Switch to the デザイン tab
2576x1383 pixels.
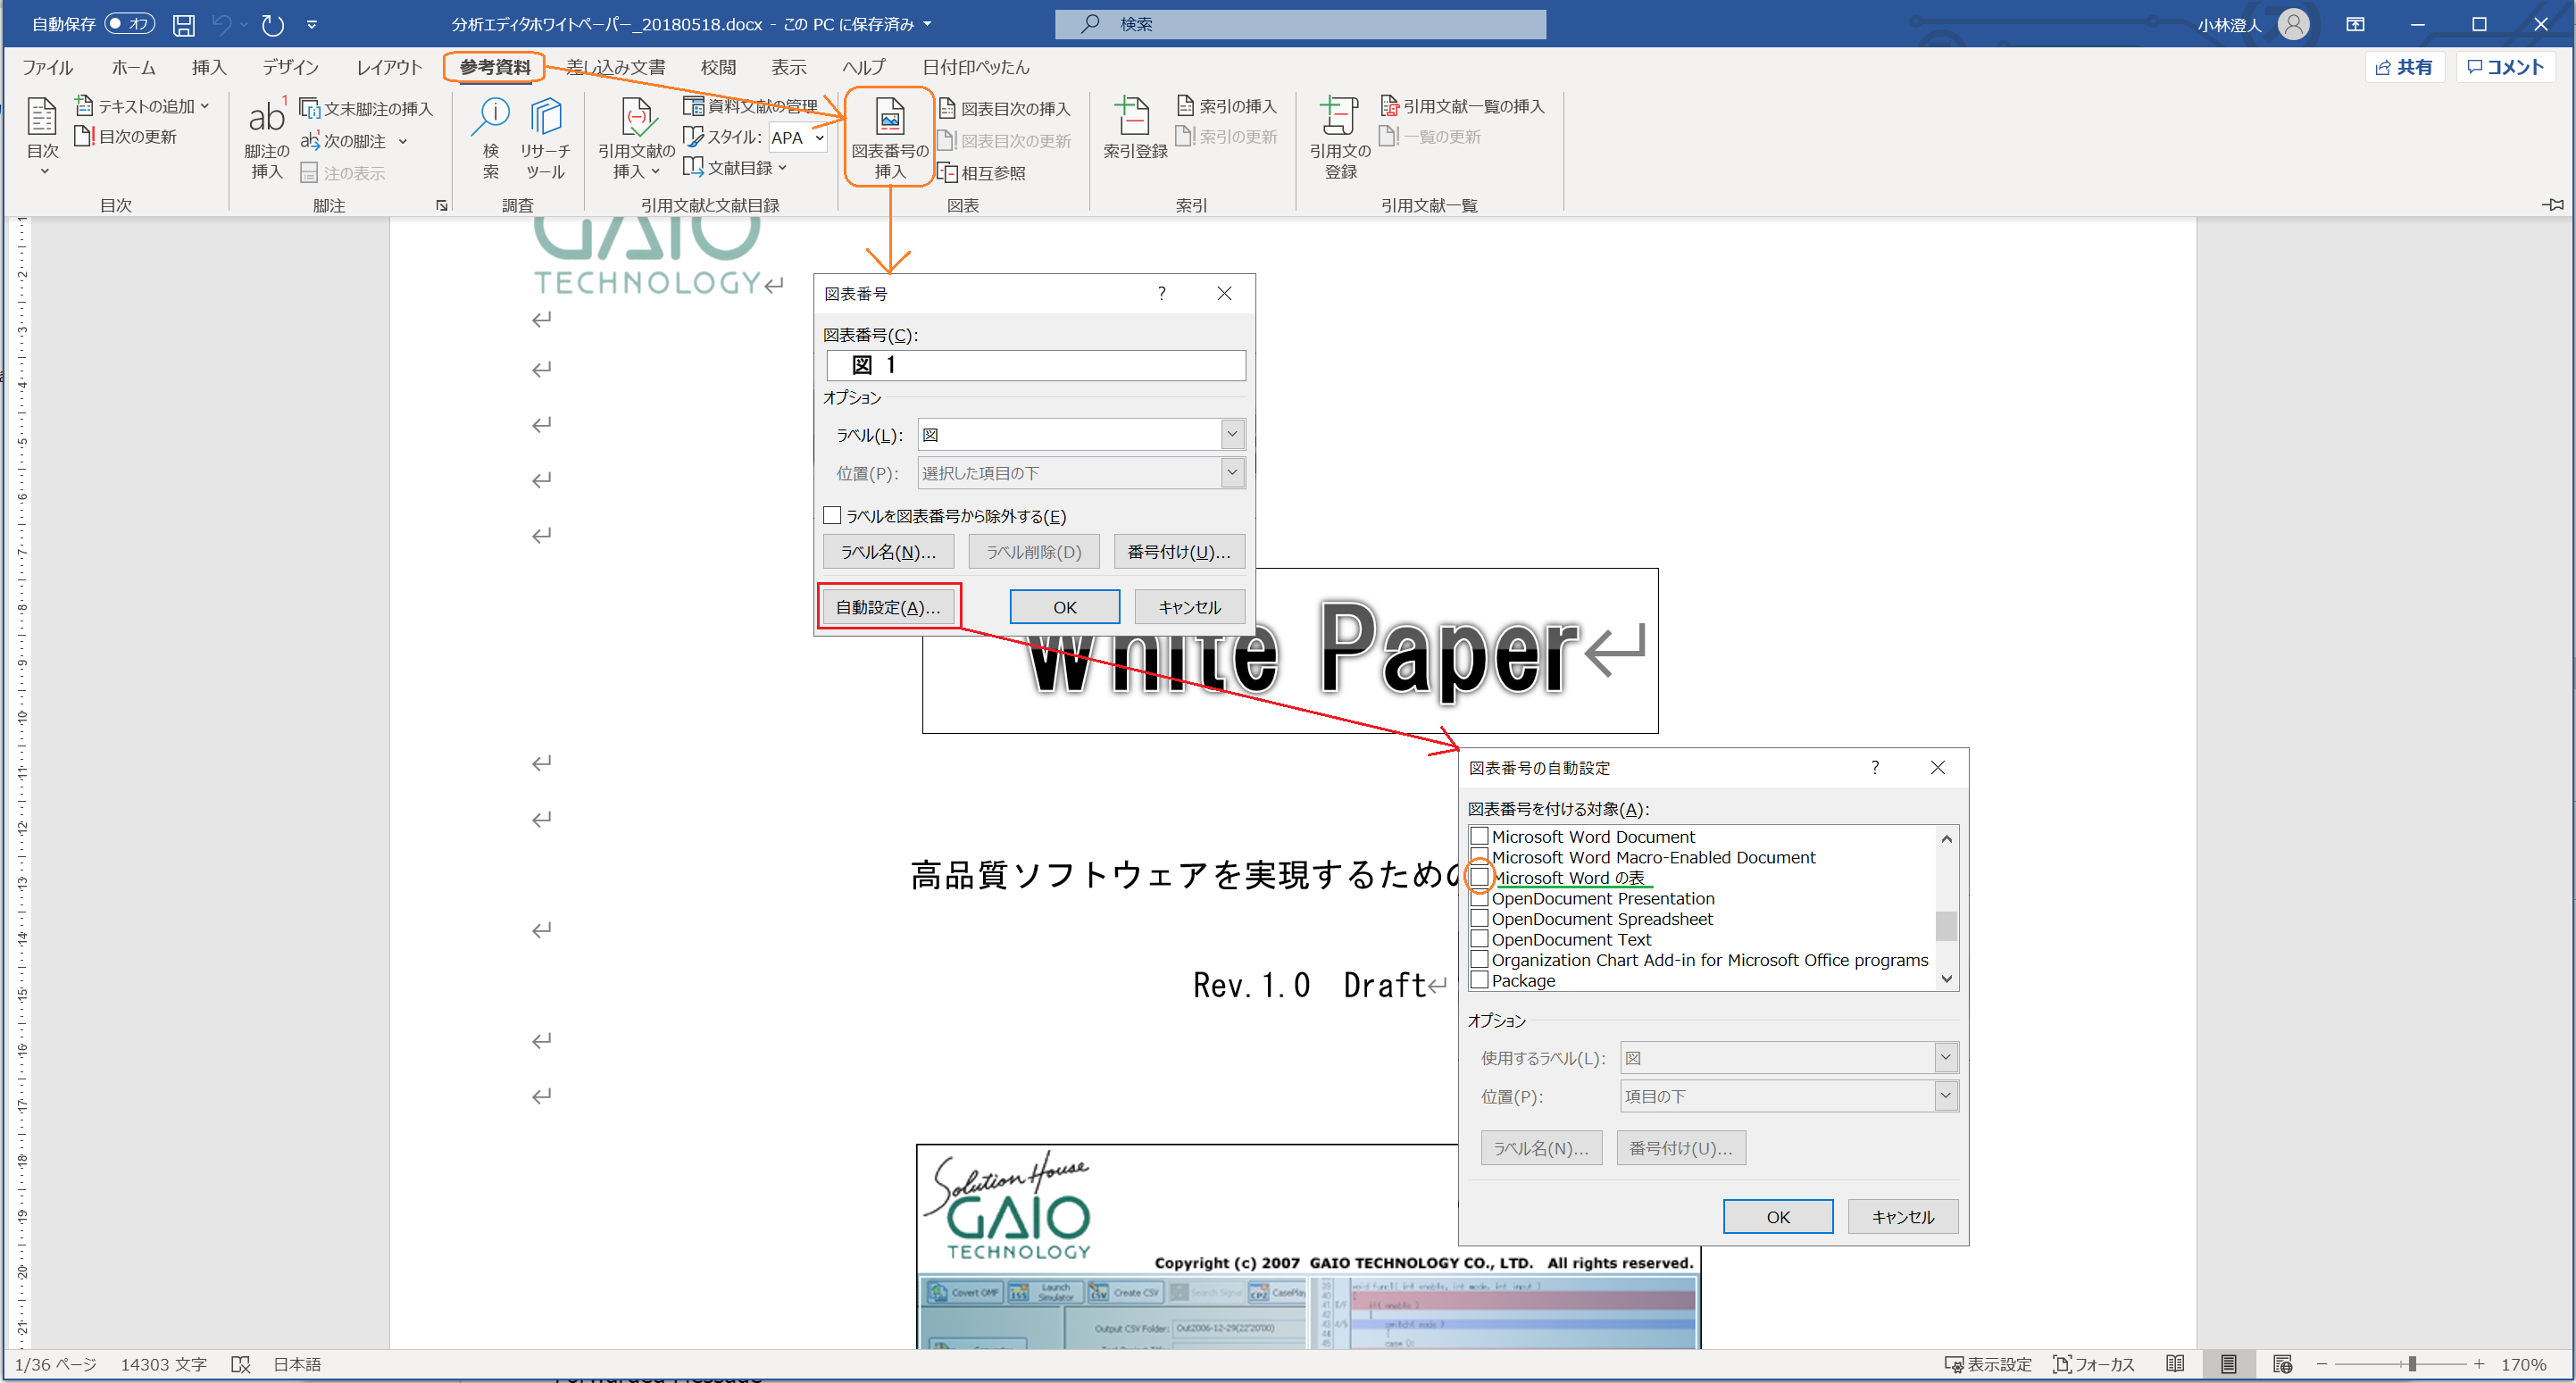tap(290, 67)
